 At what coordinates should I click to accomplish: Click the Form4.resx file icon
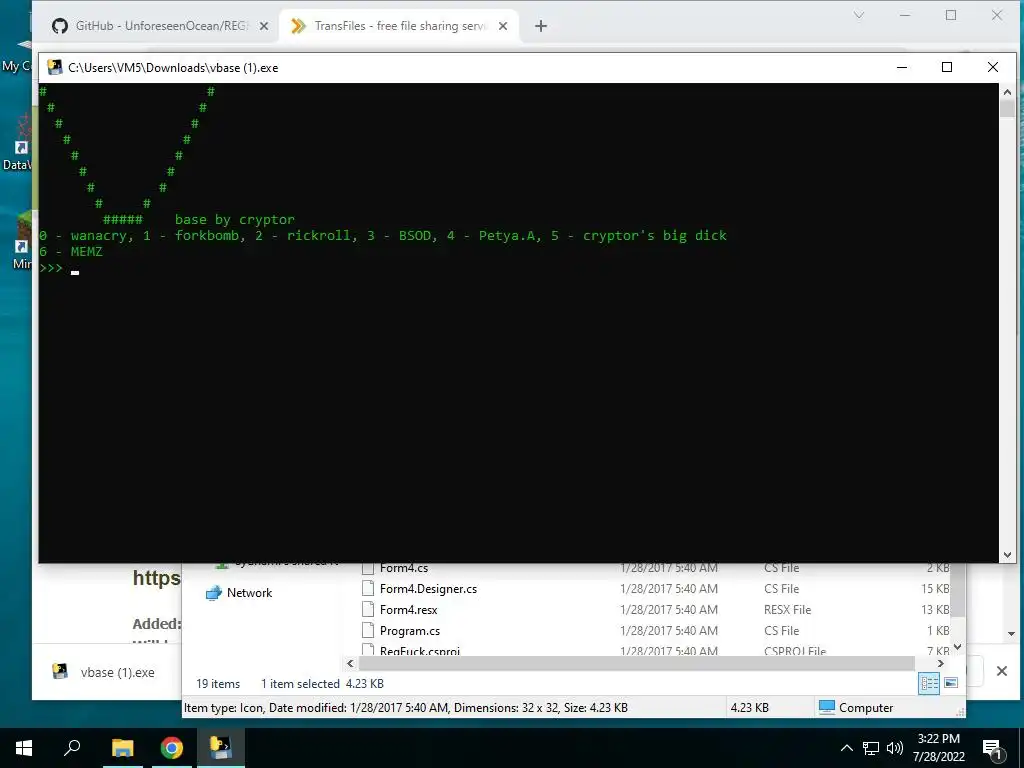pos(368,610)
